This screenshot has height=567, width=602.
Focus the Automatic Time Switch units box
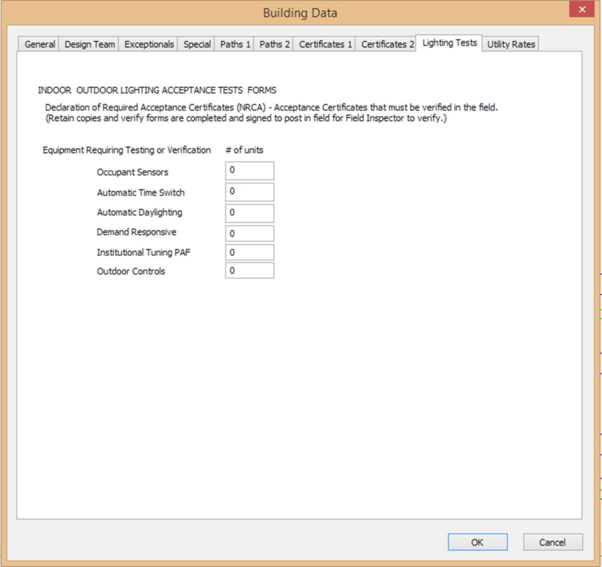pyautogui.click(x=249, y=192)
